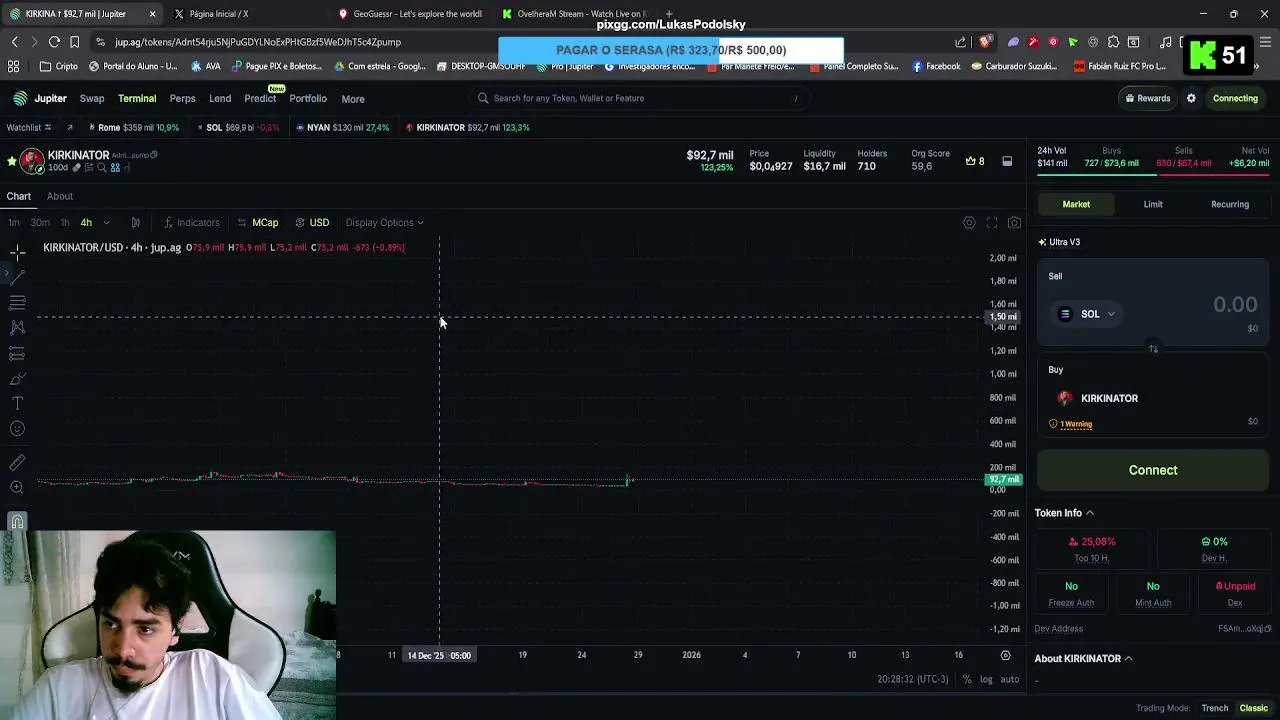The height and width of the screenshot is (720, 1280).
Task: Select the crosshair cursor tool
Action: [x=17, y=252]
